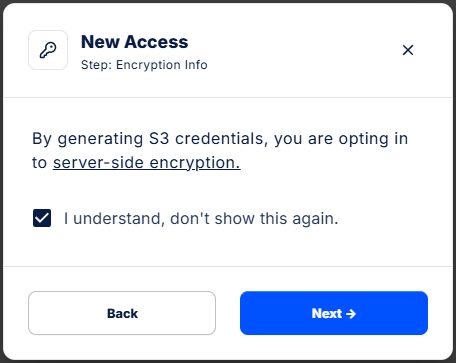
Task: Go back using the Back button
Action: [122, 313]
